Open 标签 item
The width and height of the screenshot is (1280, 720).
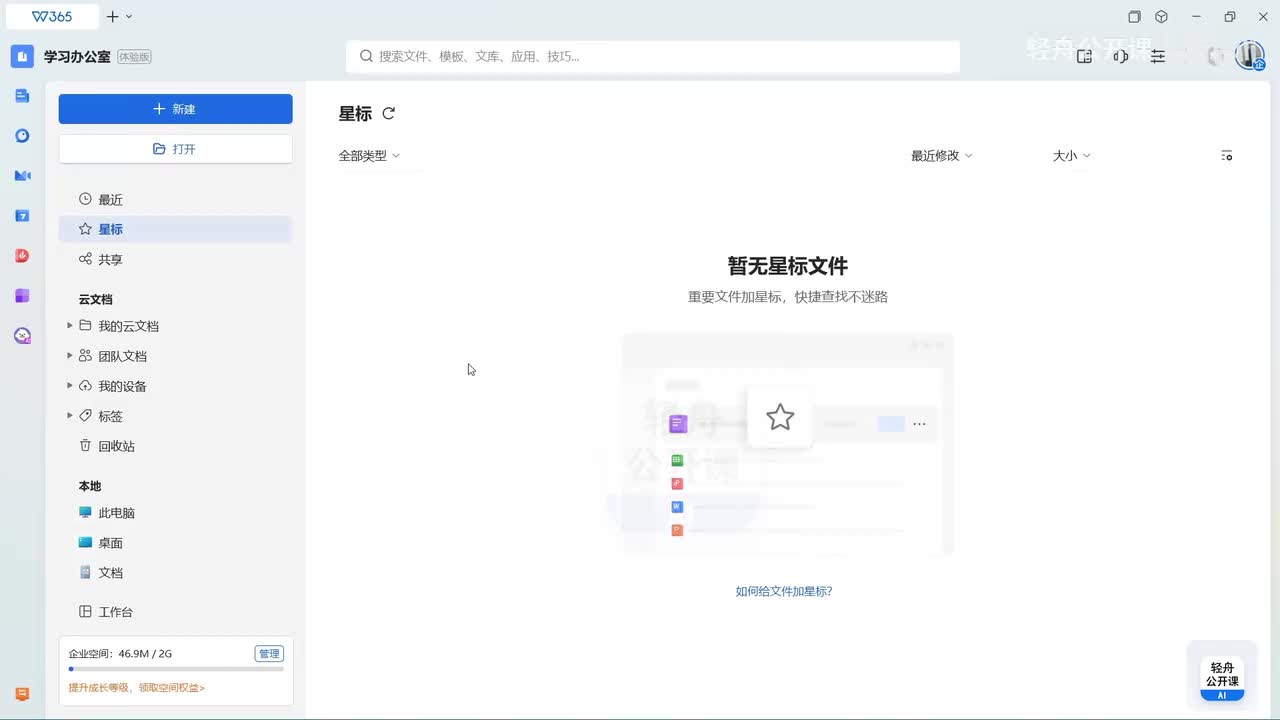pos(110,416)
